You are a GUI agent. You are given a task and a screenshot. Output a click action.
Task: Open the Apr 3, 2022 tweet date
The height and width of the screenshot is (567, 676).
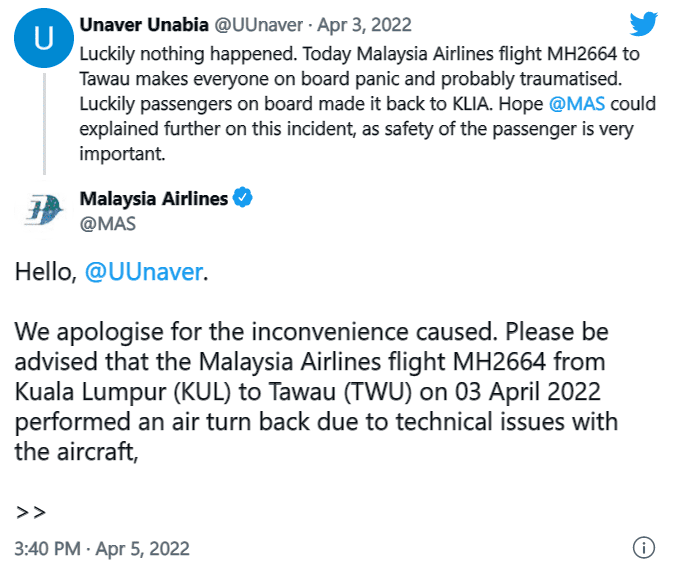[365, 25]
